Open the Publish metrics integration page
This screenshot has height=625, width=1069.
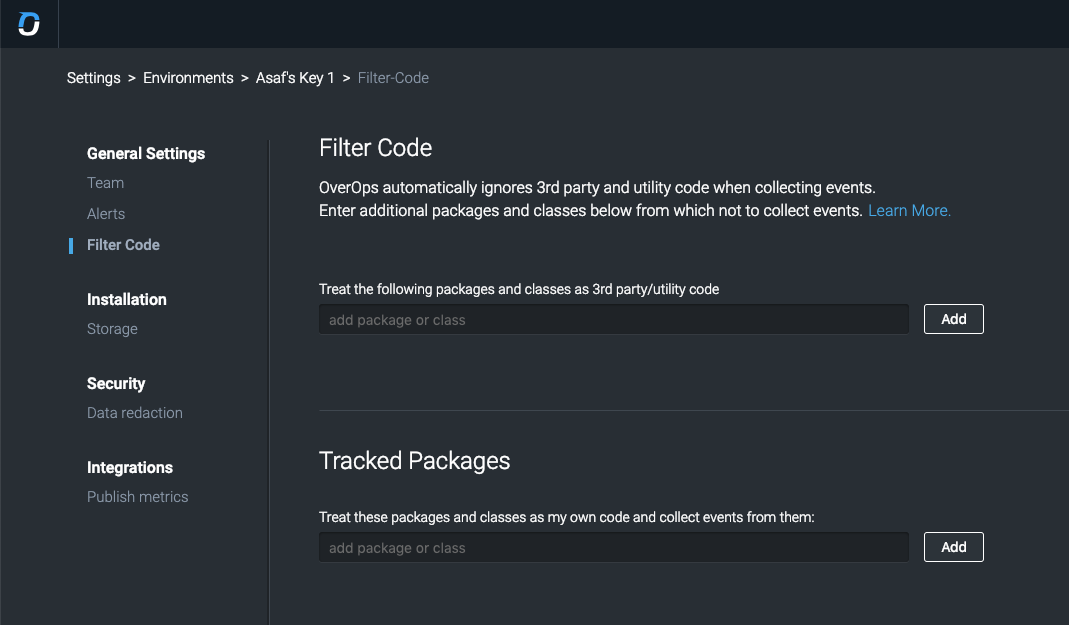tap(137, 497)
